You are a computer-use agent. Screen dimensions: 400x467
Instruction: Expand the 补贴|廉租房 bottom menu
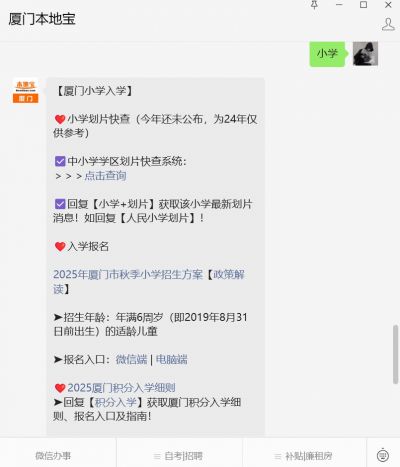pos(304,456)
